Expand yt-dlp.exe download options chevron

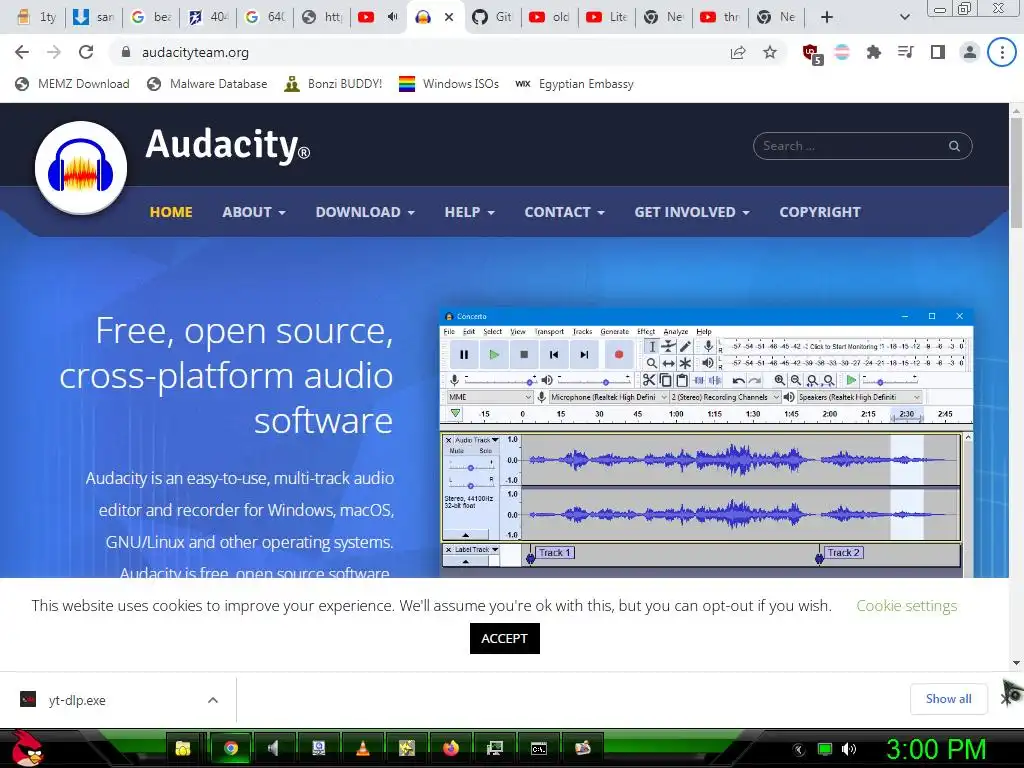(x=212, y=700)
